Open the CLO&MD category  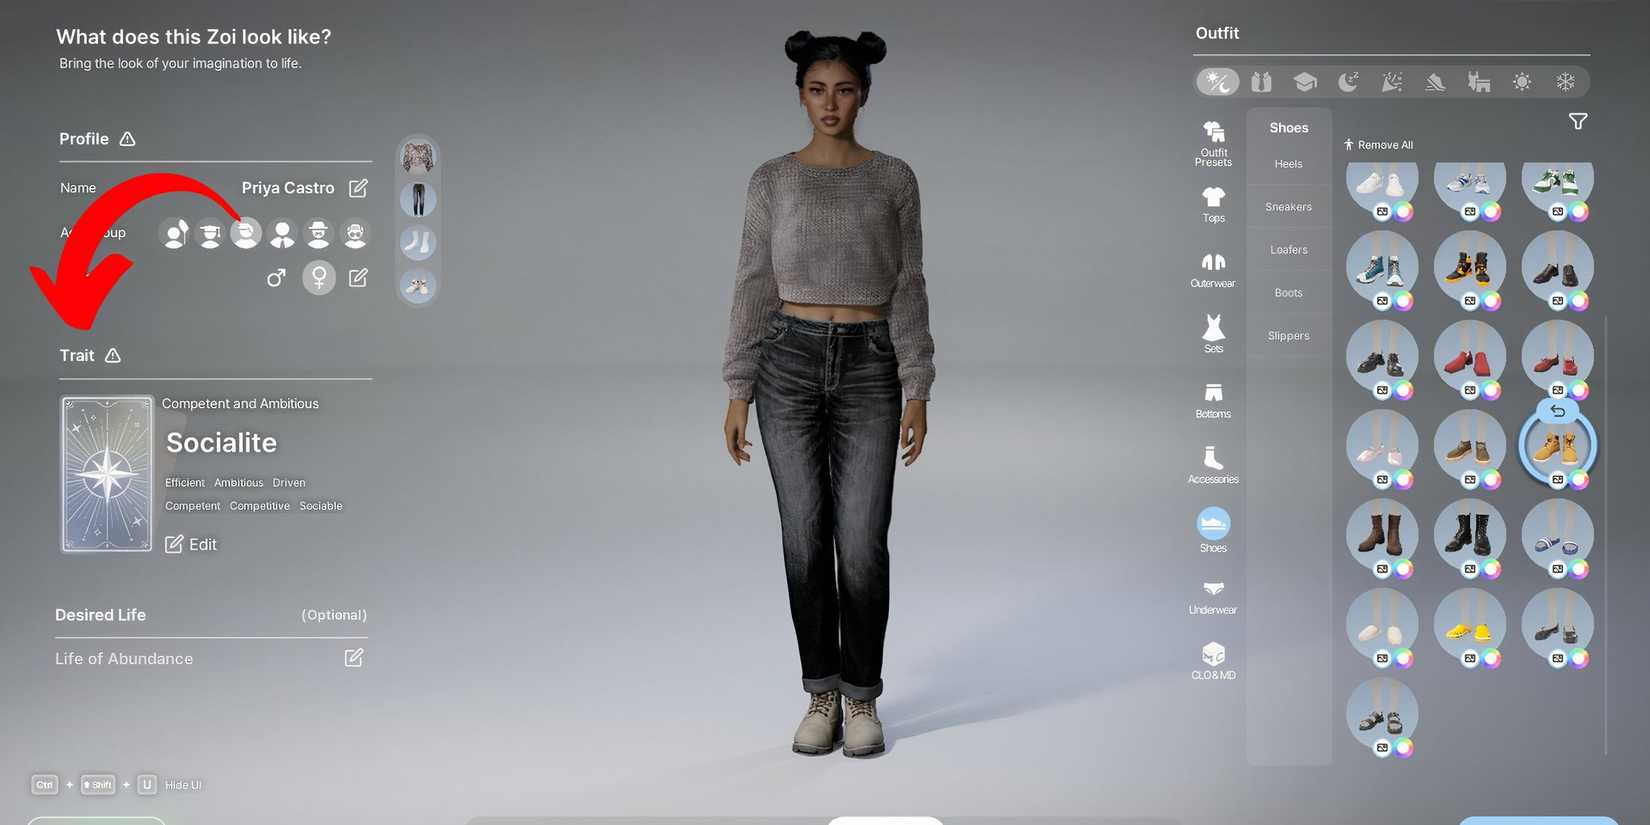click(x=1213, y=661)
